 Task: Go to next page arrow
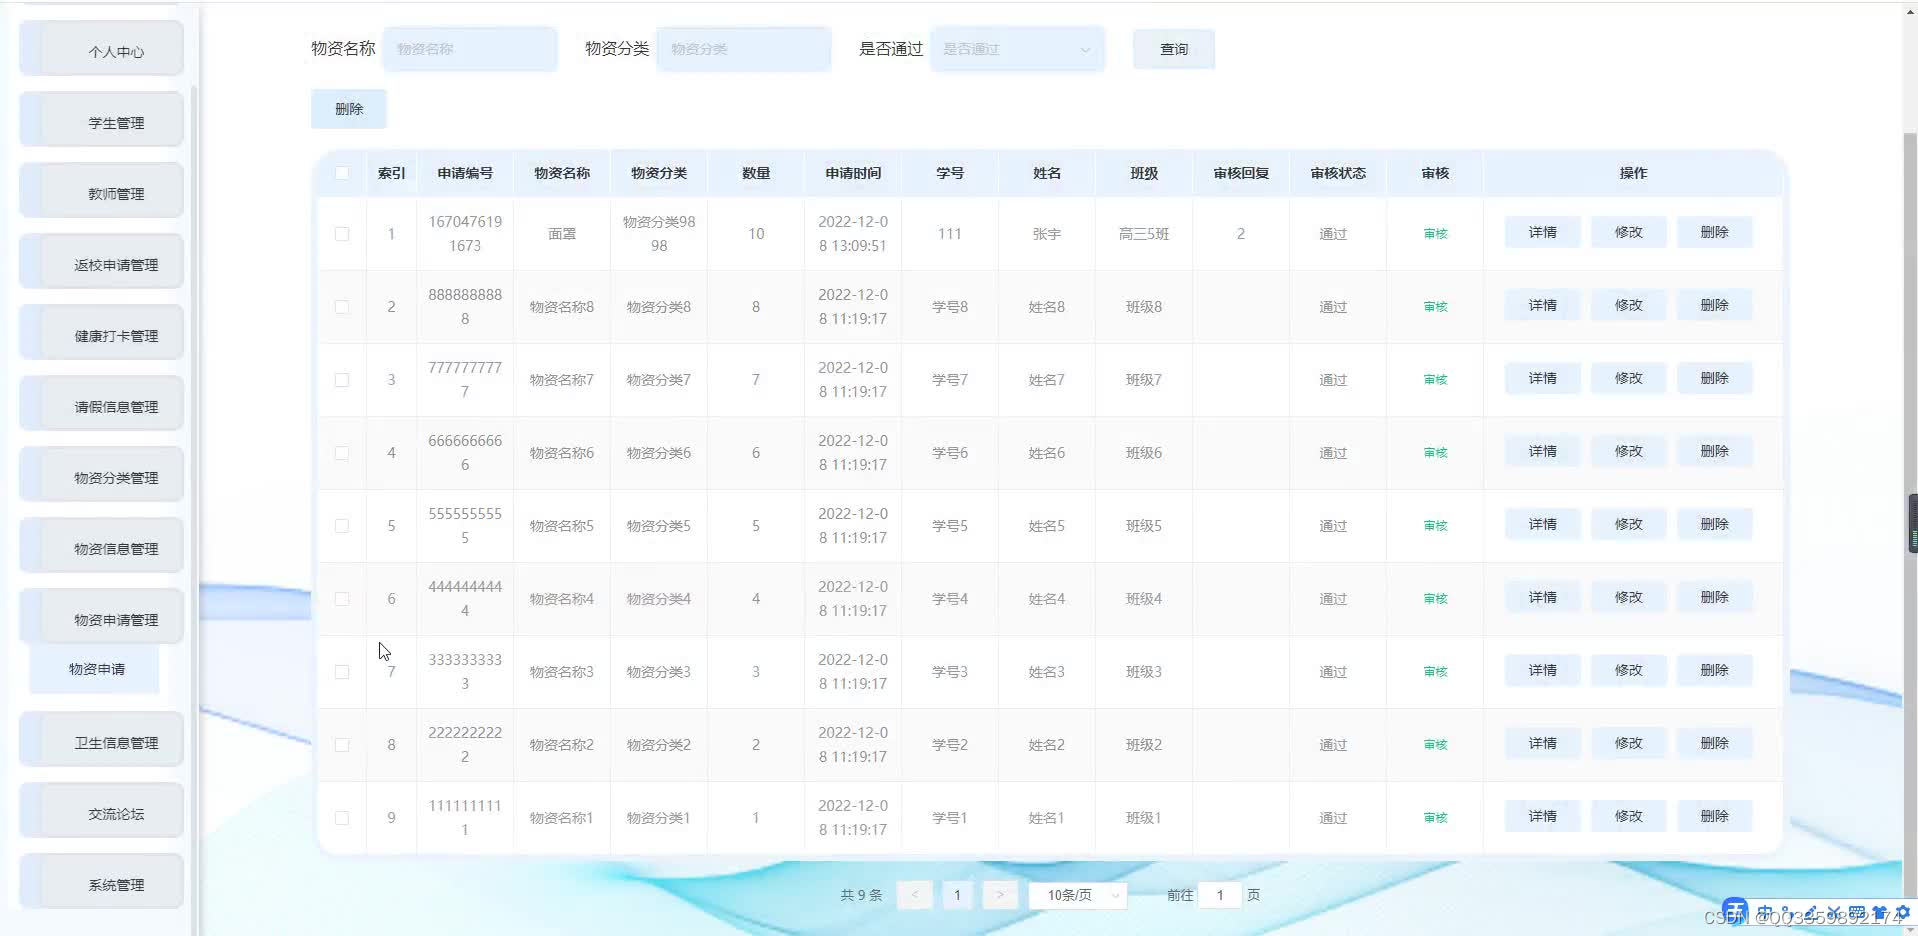(1000, 895)
